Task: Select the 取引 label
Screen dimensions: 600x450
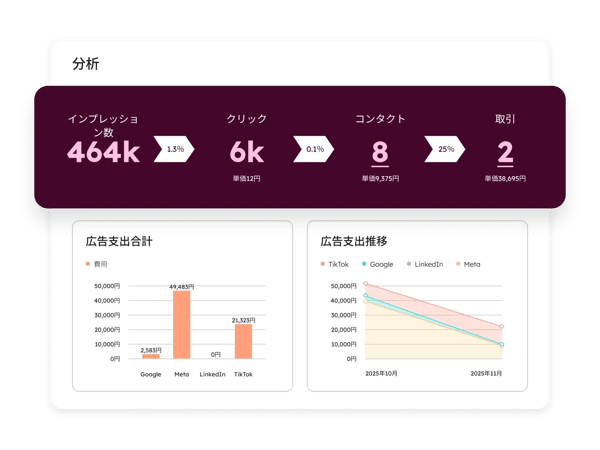Action: pos(505,119)
